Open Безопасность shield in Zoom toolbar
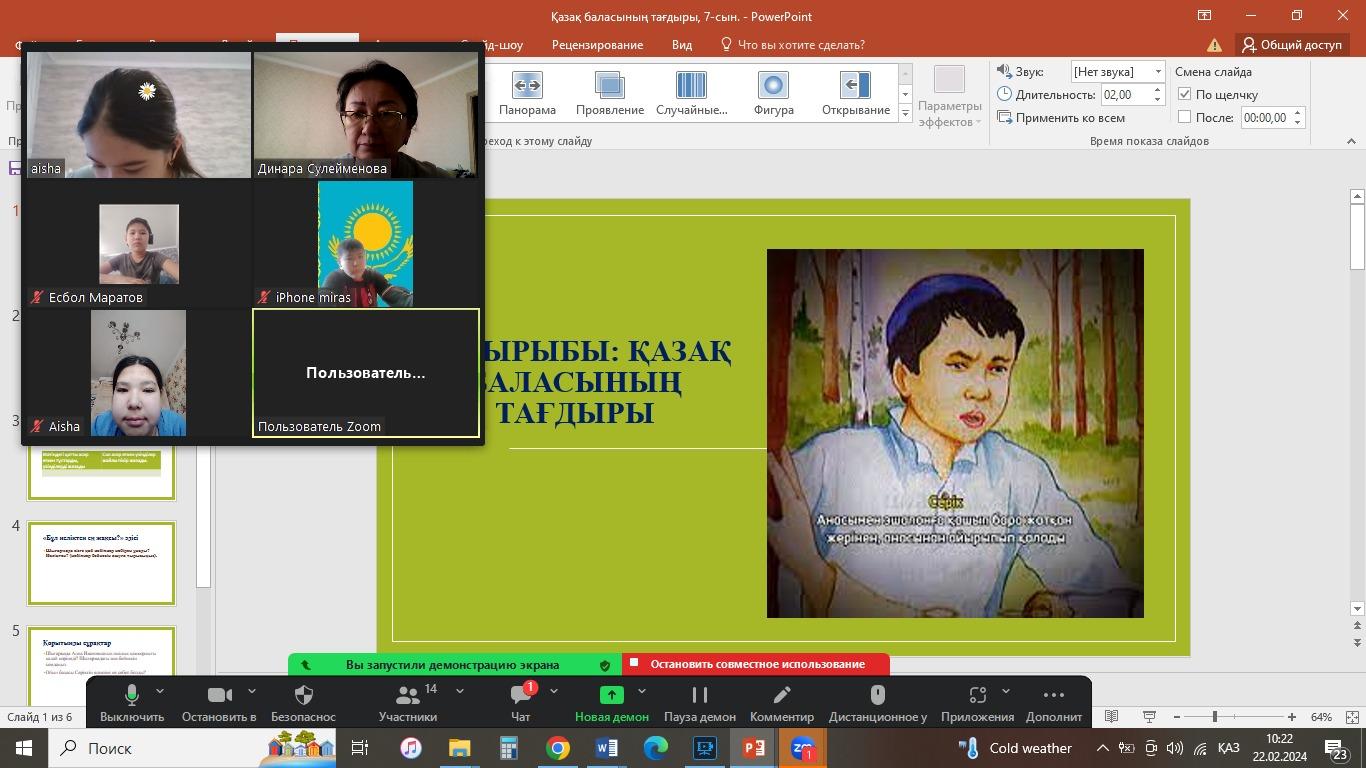 [304, 704]
